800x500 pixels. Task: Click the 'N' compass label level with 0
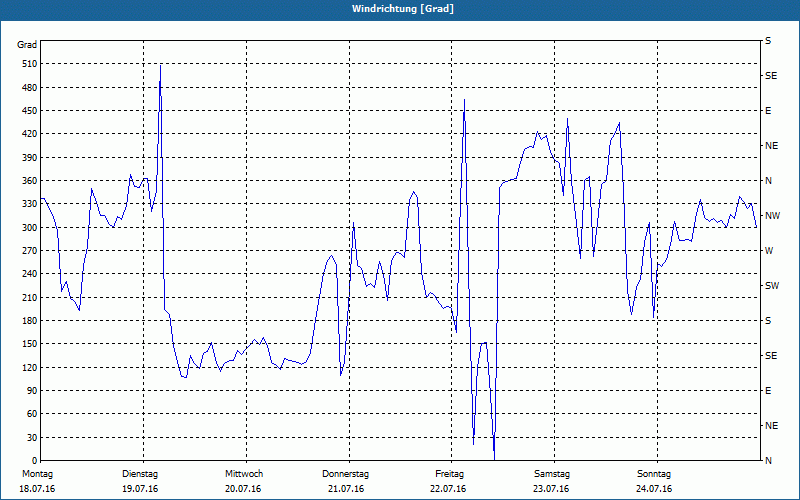[x=768, y=461]
